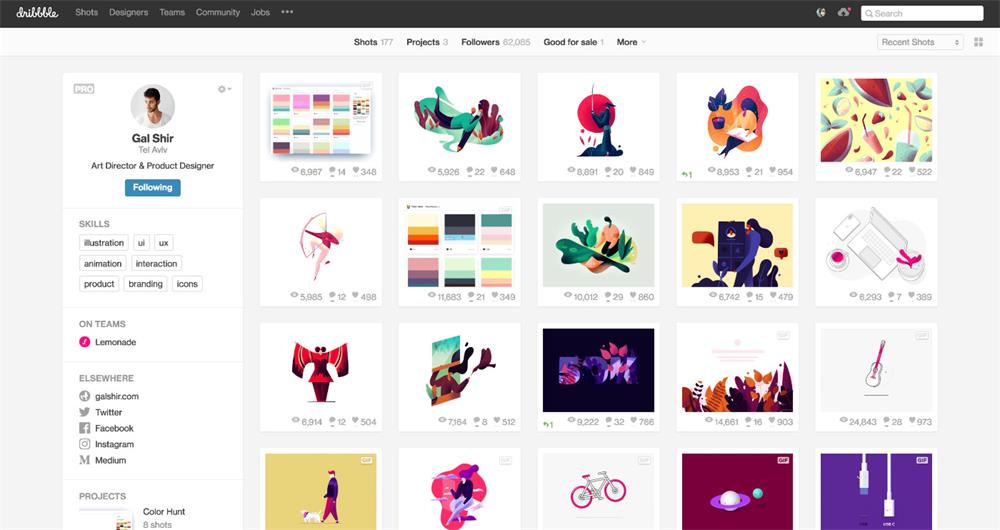Click the heart icon with 954 likes
Image resolution: width=1000 pixels, height=530 pixels.
[x=772, y=171]
